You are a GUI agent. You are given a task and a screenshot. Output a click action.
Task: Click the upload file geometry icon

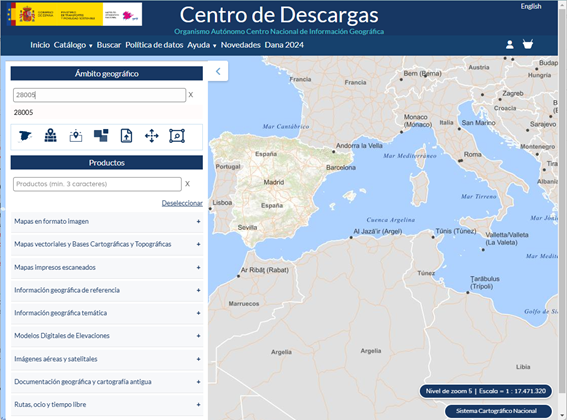[126, 136]
